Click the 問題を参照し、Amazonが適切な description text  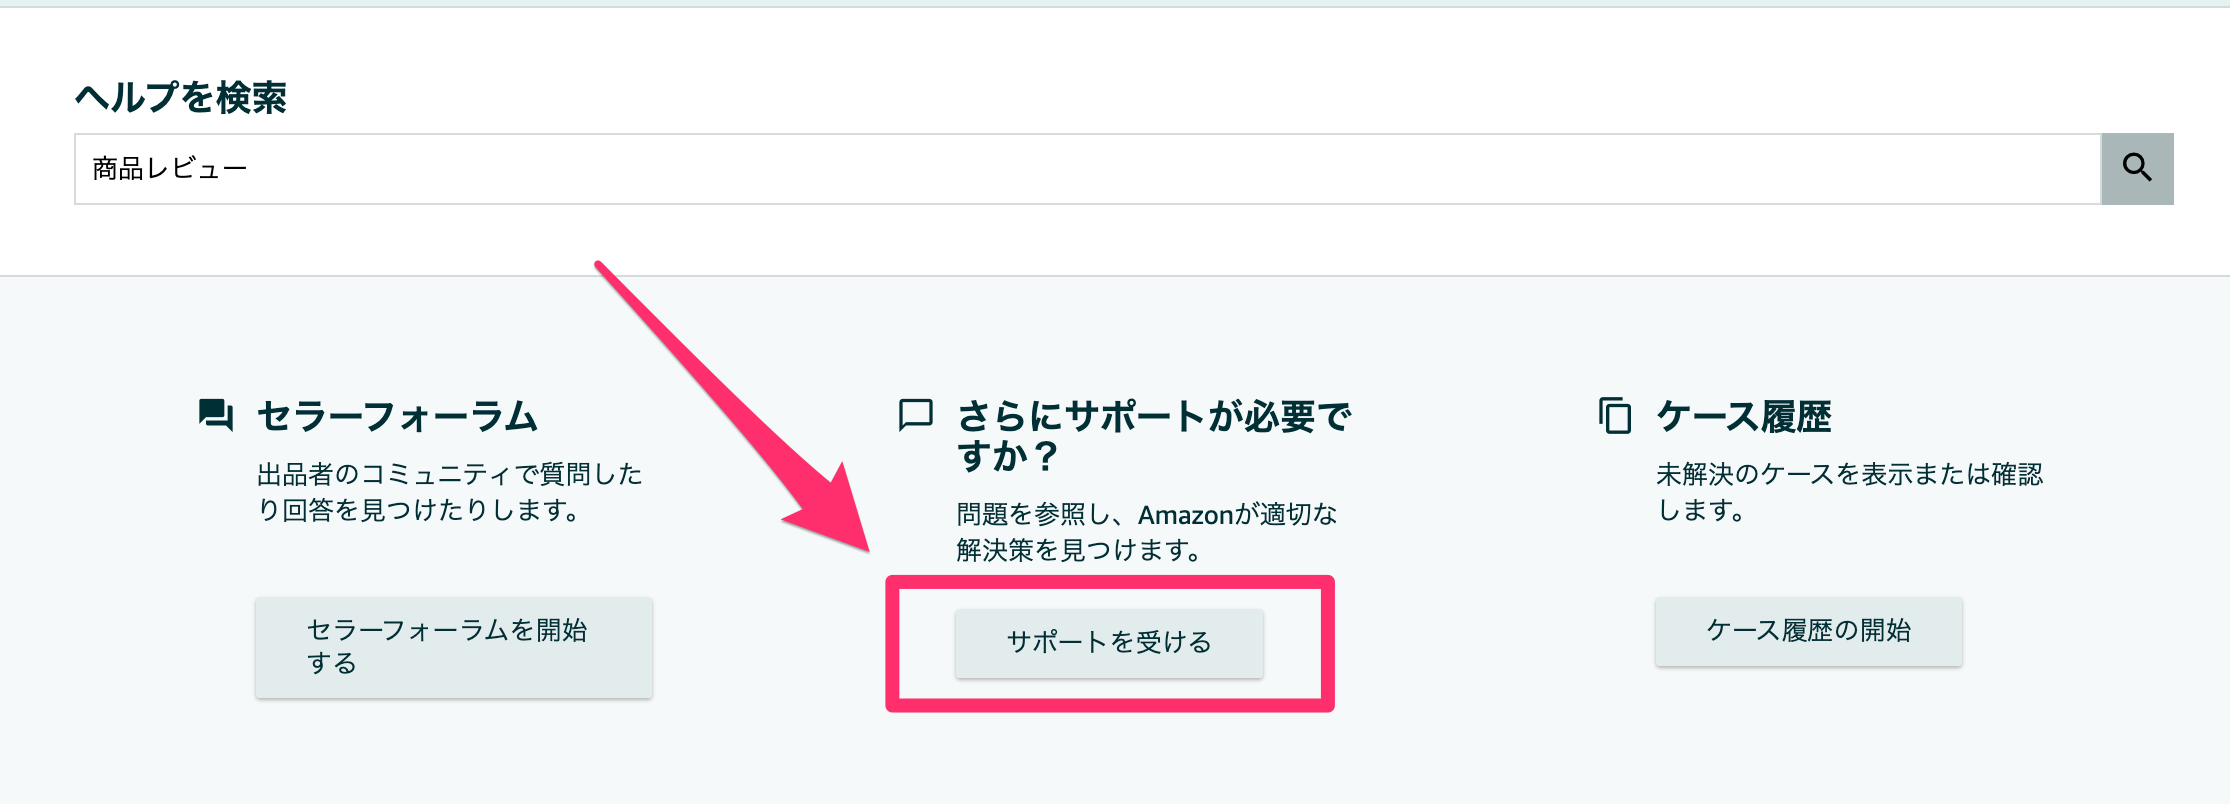(1147, 532)
